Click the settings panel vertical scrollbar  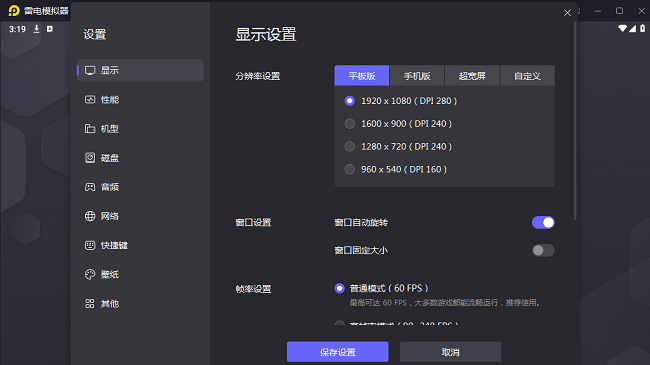pos(575,121)
